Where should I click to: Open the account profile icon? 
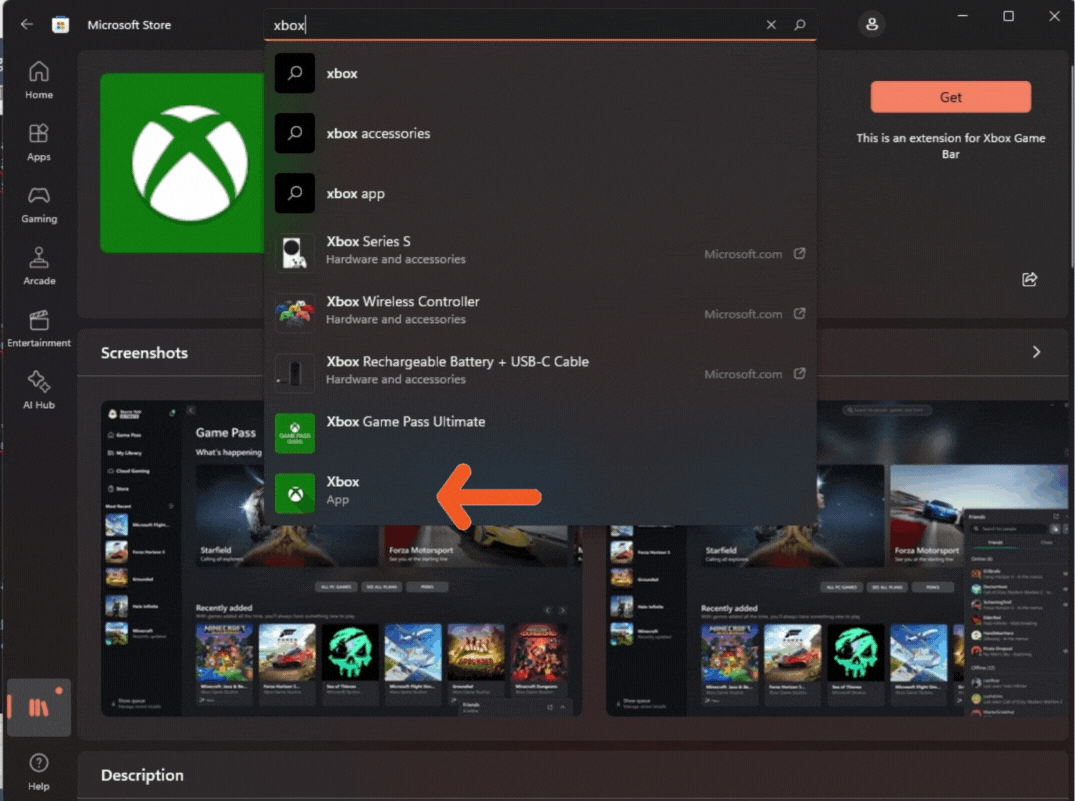coord(871,24)
